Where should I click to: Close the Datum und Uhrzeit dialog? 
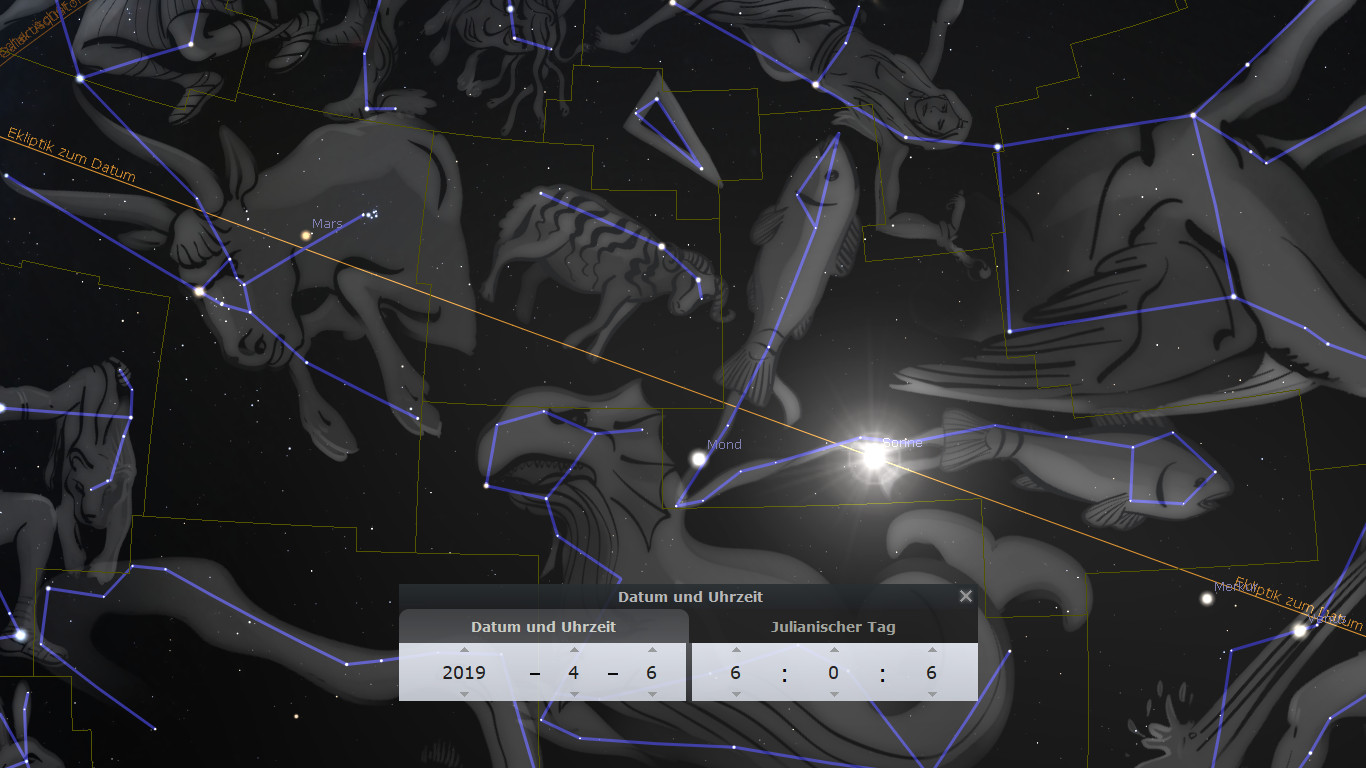(x=965, y=596)
